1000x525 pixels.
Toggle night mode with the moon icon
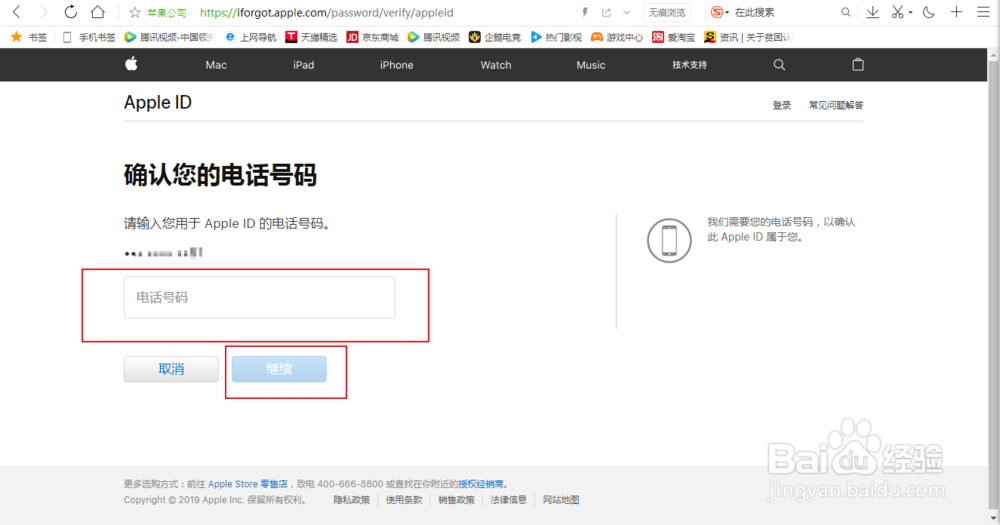point(929,12)
